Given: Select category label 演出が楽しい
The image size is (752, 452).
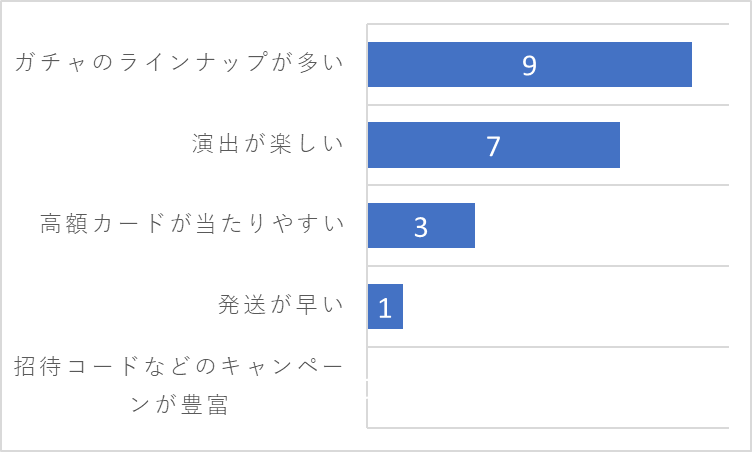Looking at the screenshot, I should coord(268,143).
